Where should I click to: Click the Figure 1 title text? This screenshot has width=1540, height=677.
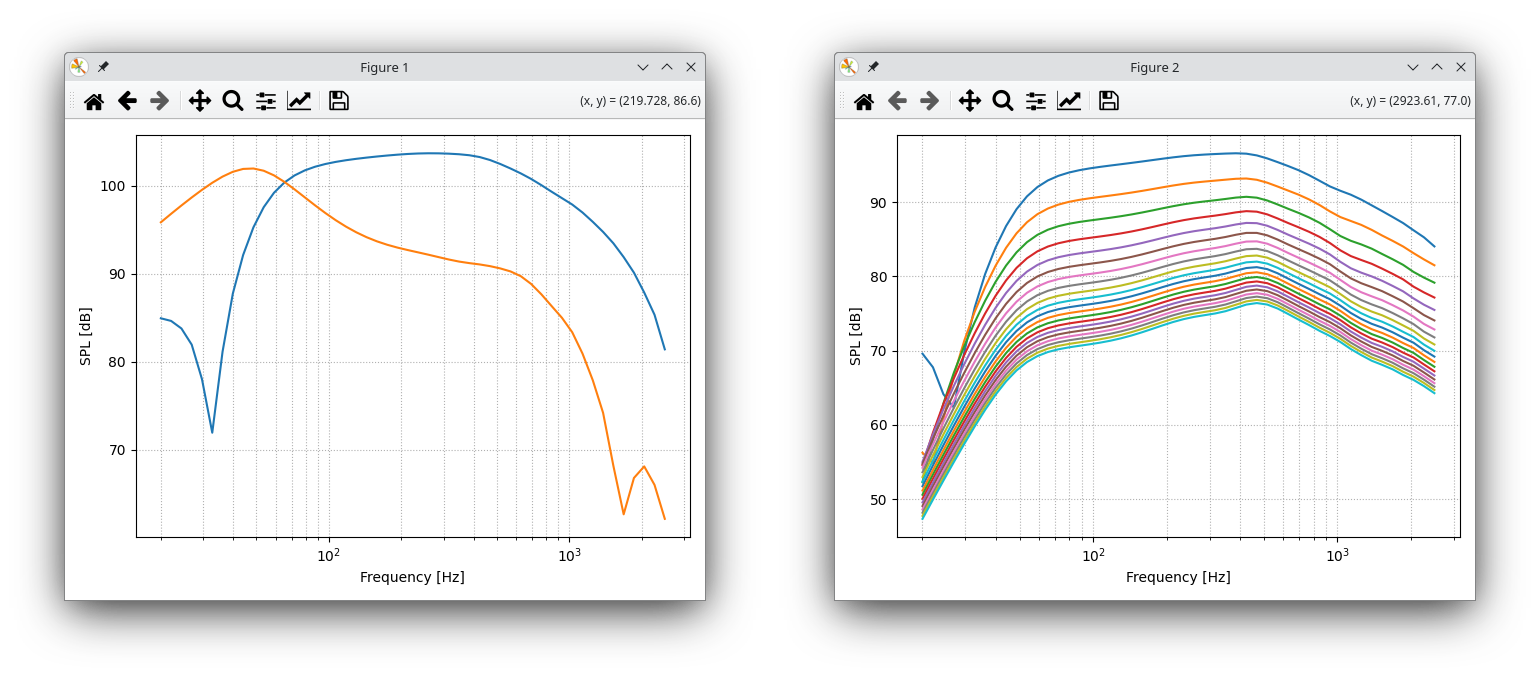pyautogui.click(x=385, y=68)
